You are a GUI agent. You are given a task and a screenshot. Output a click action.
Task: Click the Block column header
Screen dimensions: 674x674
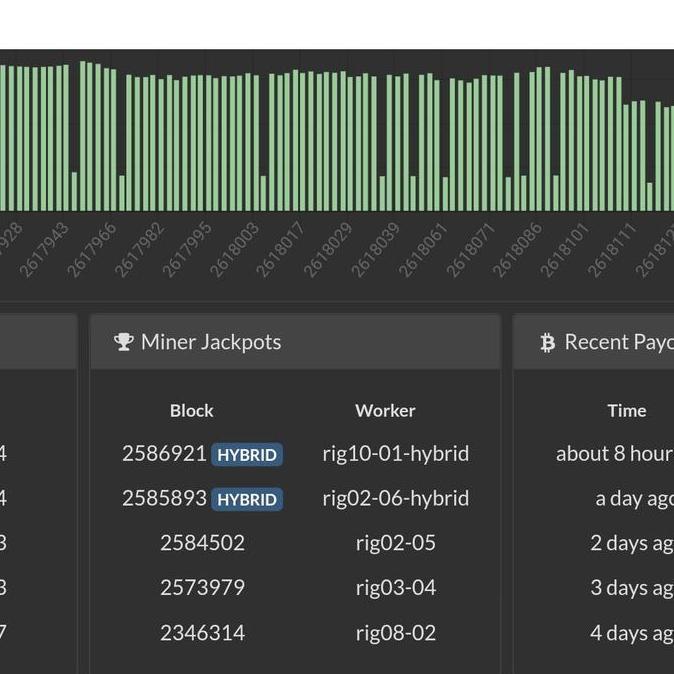point(192,411)
